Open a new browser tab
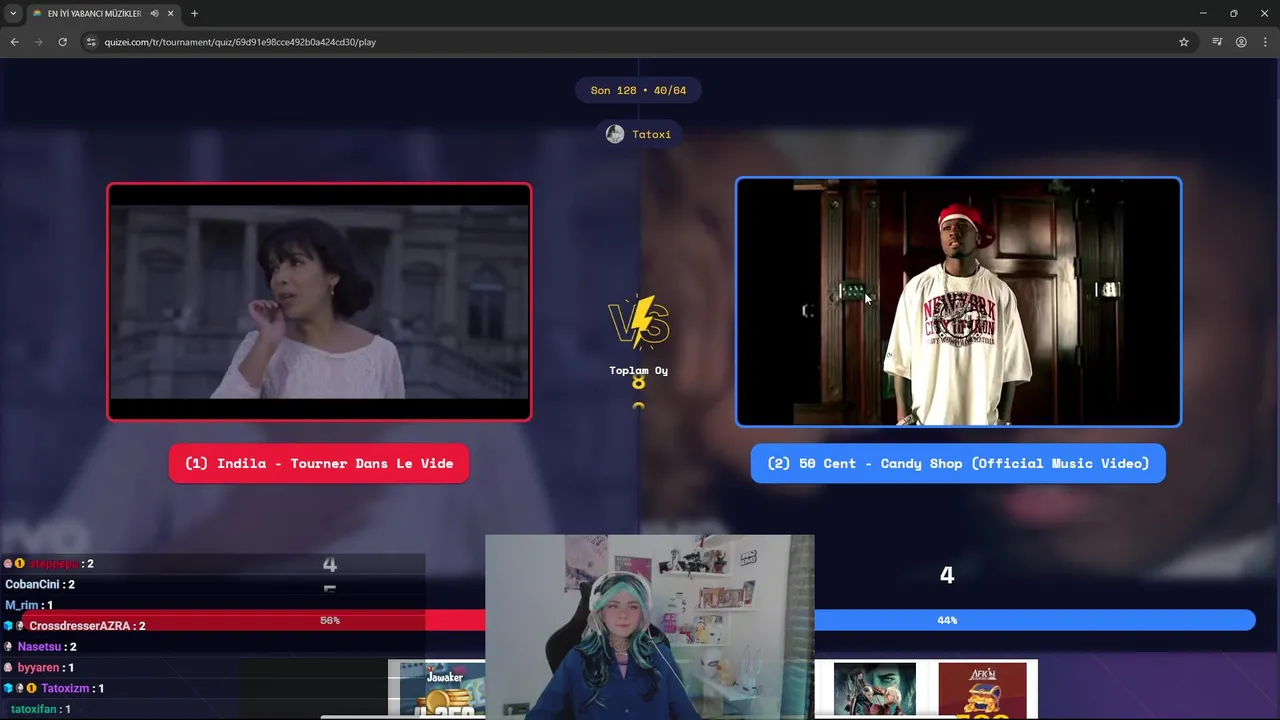 pos(194,13)
